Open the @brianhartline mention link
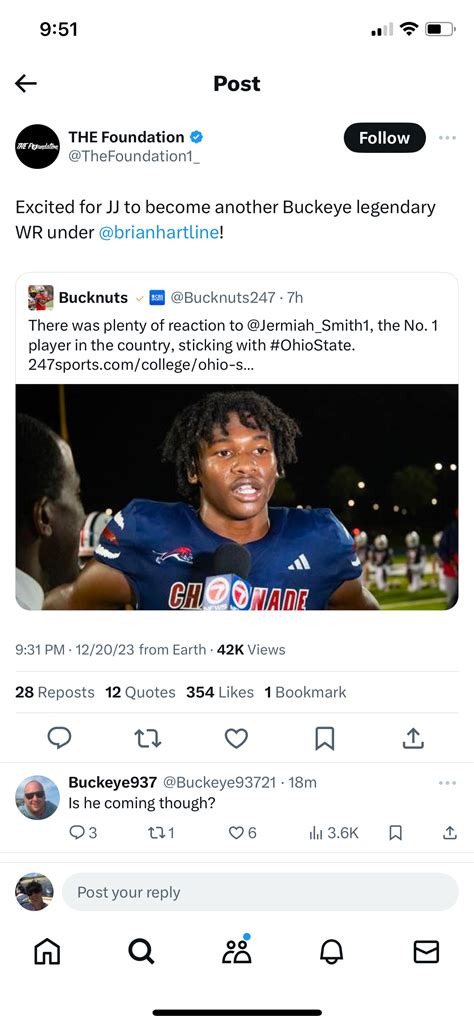Viewport: 474px width, 1026px height. point(158,232)
